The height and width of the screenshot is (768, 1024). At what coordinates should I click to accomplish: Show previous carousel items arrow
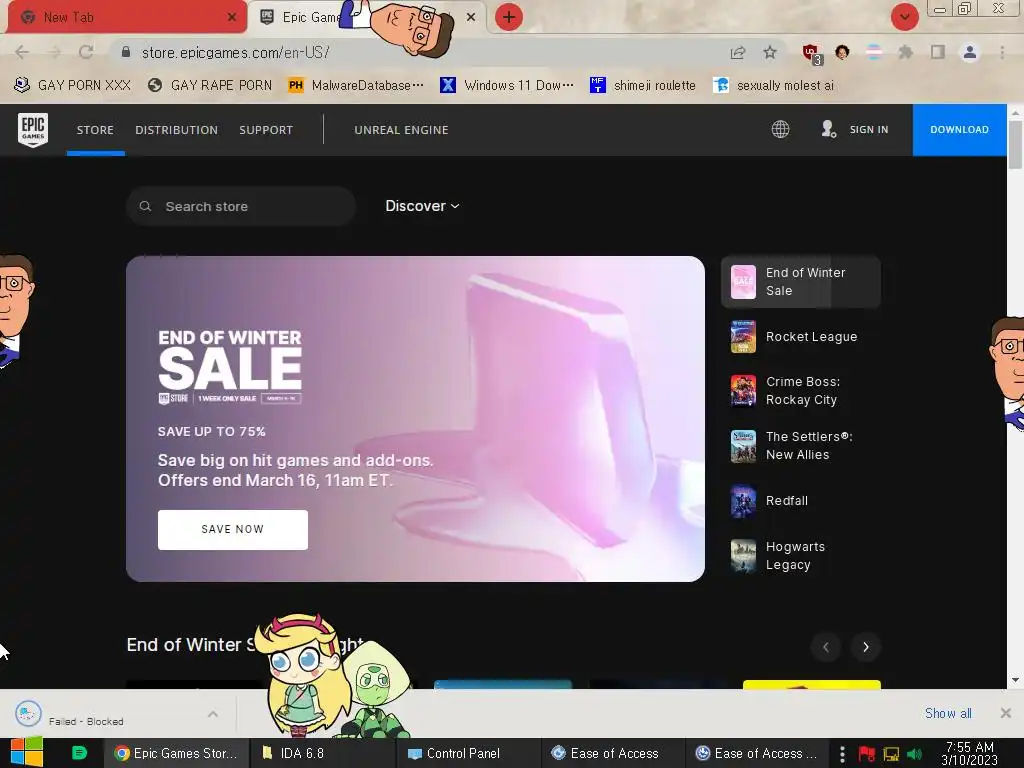(825, 647)
